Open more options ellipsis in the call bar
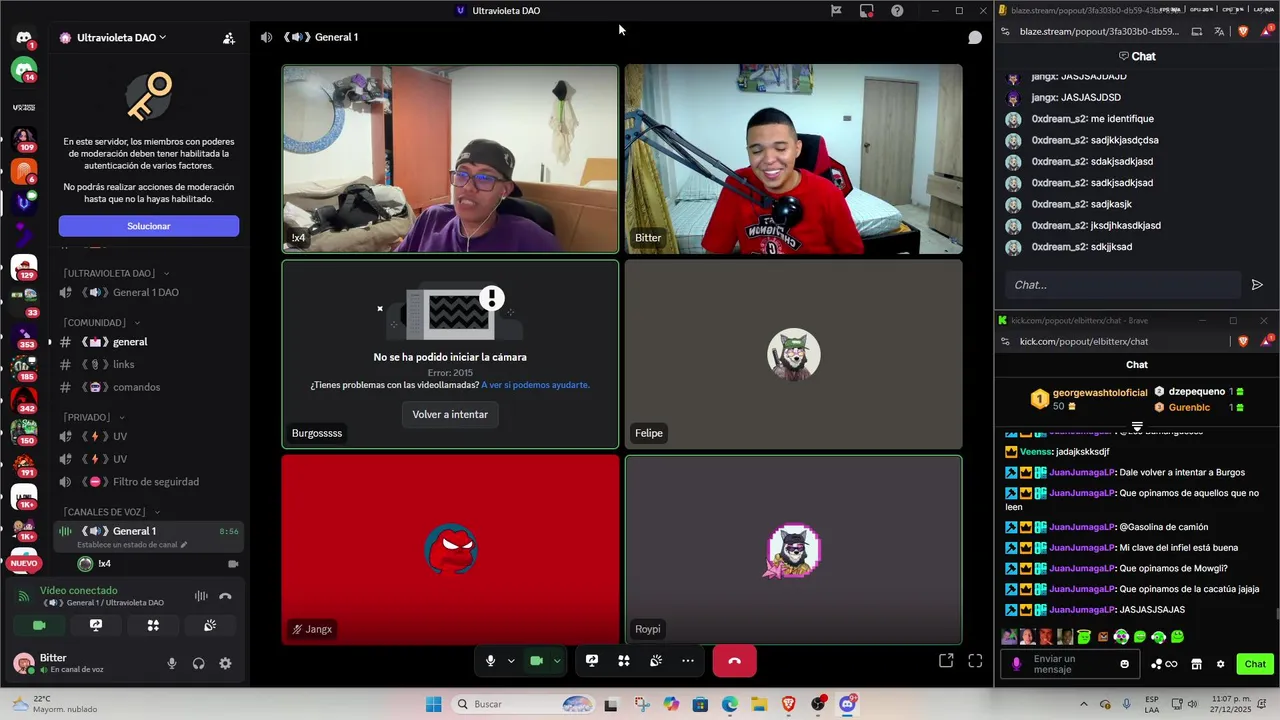The width and height of the screenshot is (1280, 720). tap(688, 660)
